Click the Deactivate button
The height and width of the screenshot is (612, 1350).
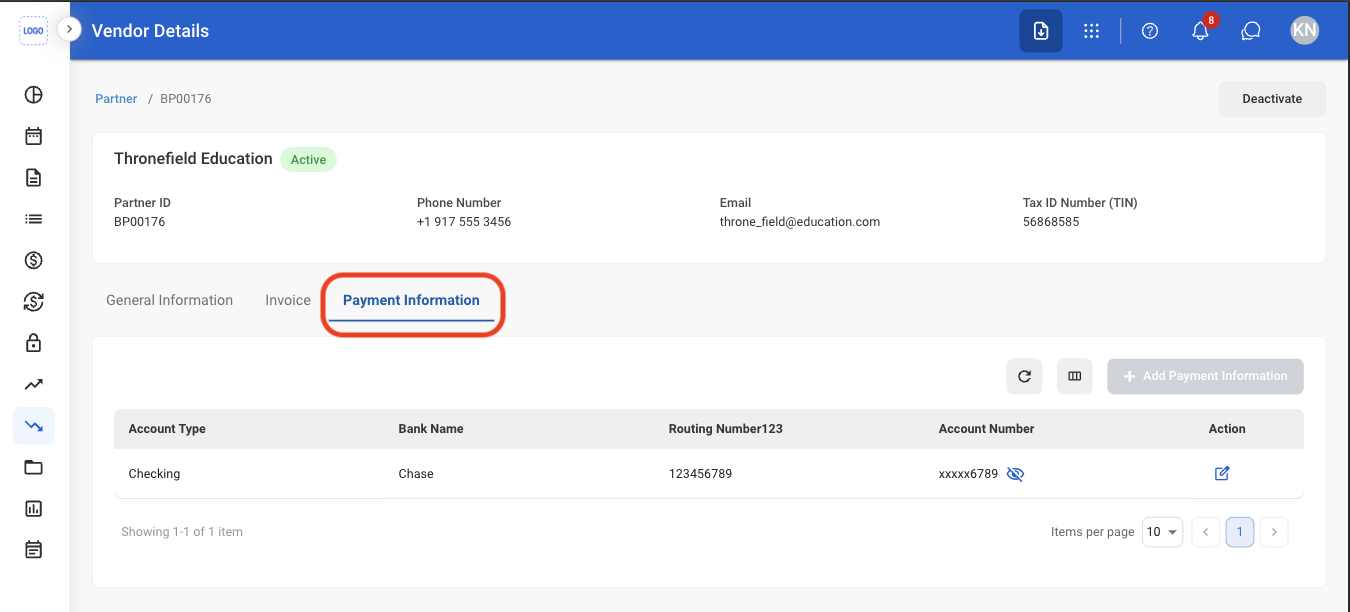coord(1272,99)
